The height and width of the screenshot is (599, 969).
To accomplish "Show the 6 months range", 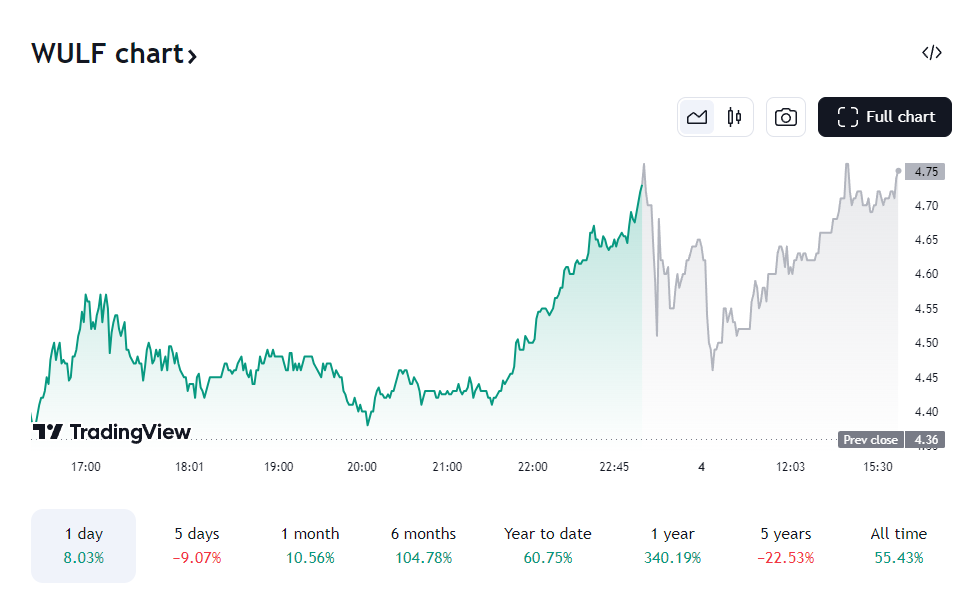I will tap(423, 545).
